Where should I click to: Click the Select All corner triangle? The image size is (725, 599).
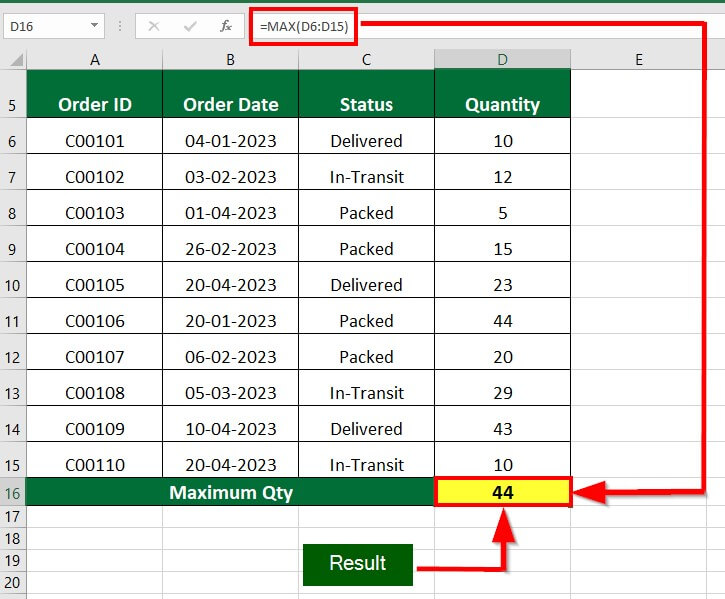point(17,60)
